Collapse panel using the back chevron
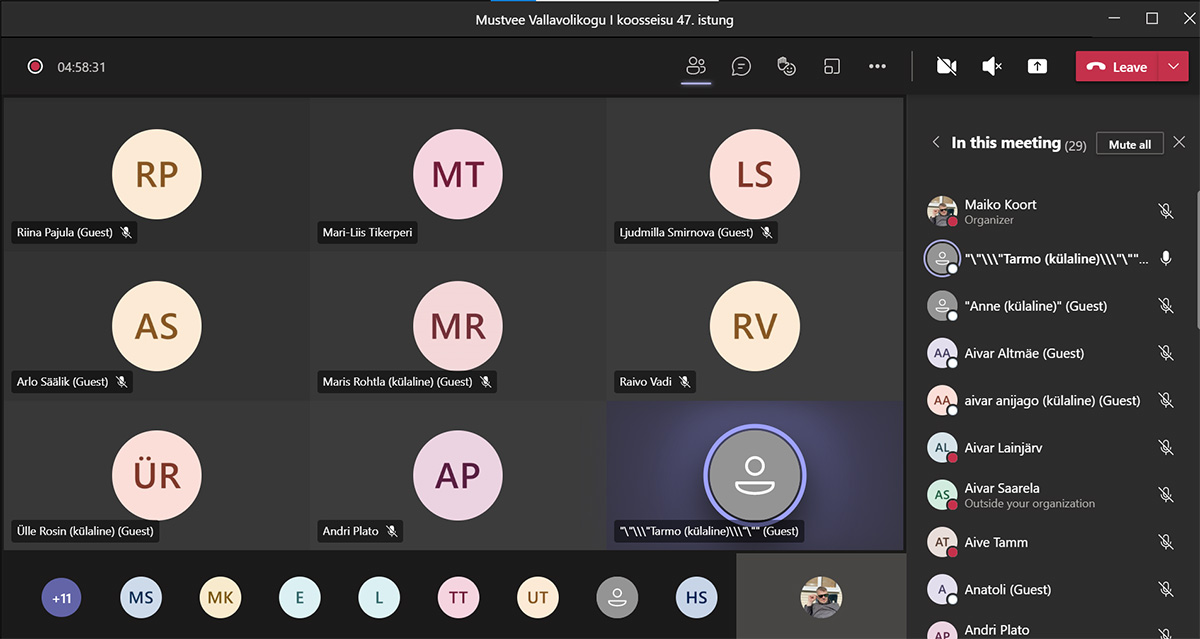Viewport: 1200px width, 639px height. click(936, 143)
